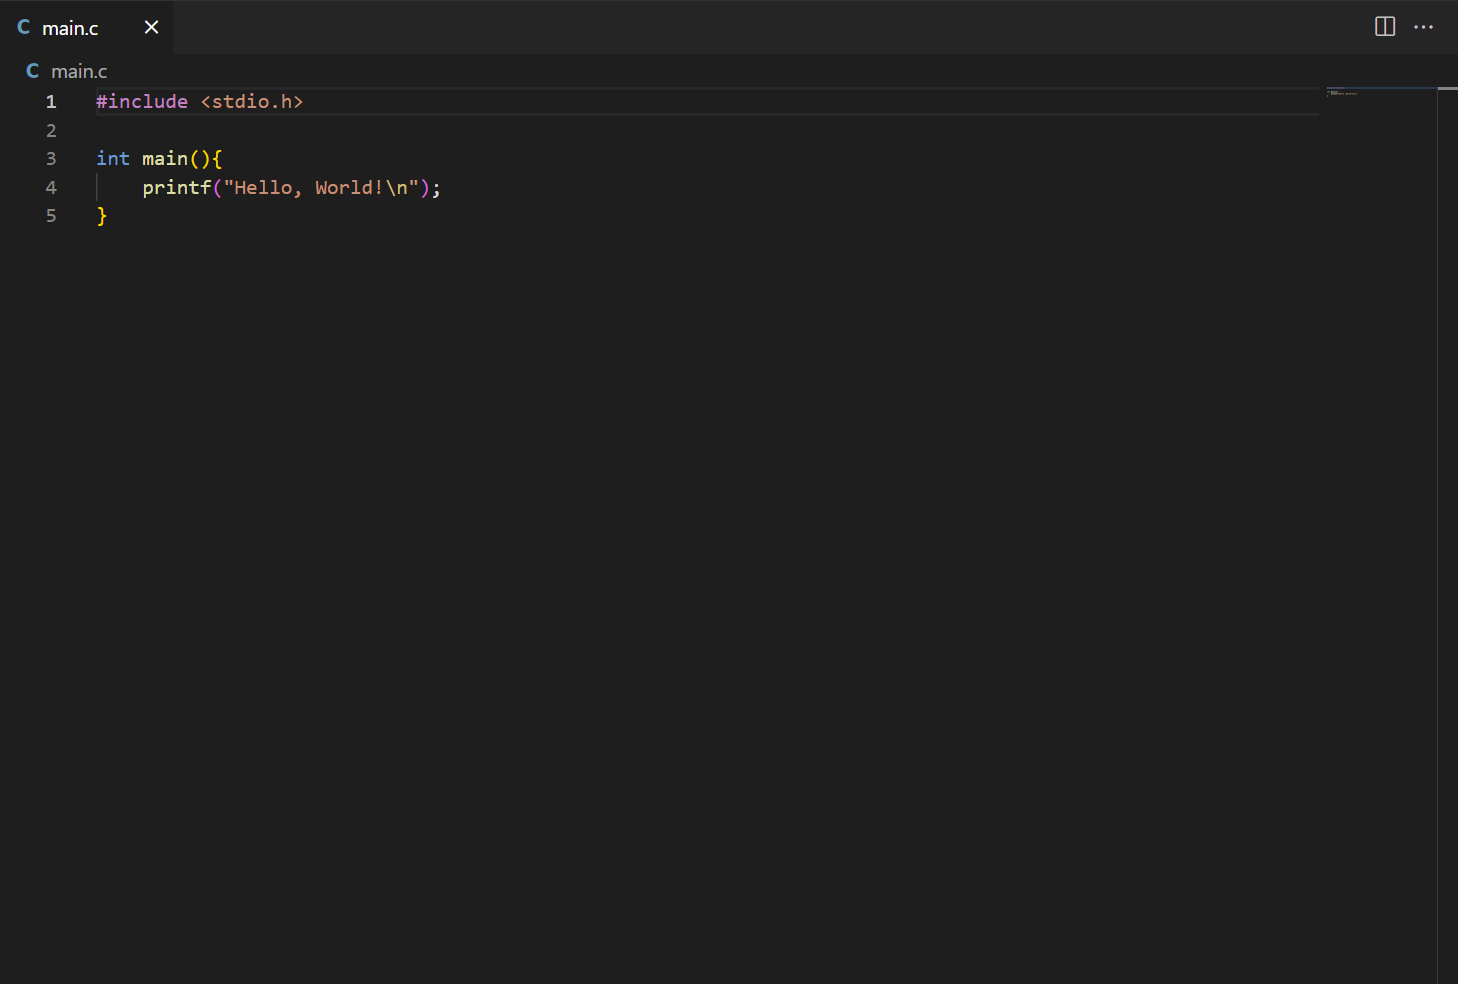This screenshot has width=1458, height=984.
Task: Place cursor on the #include directive
Action: pos(141,101)
